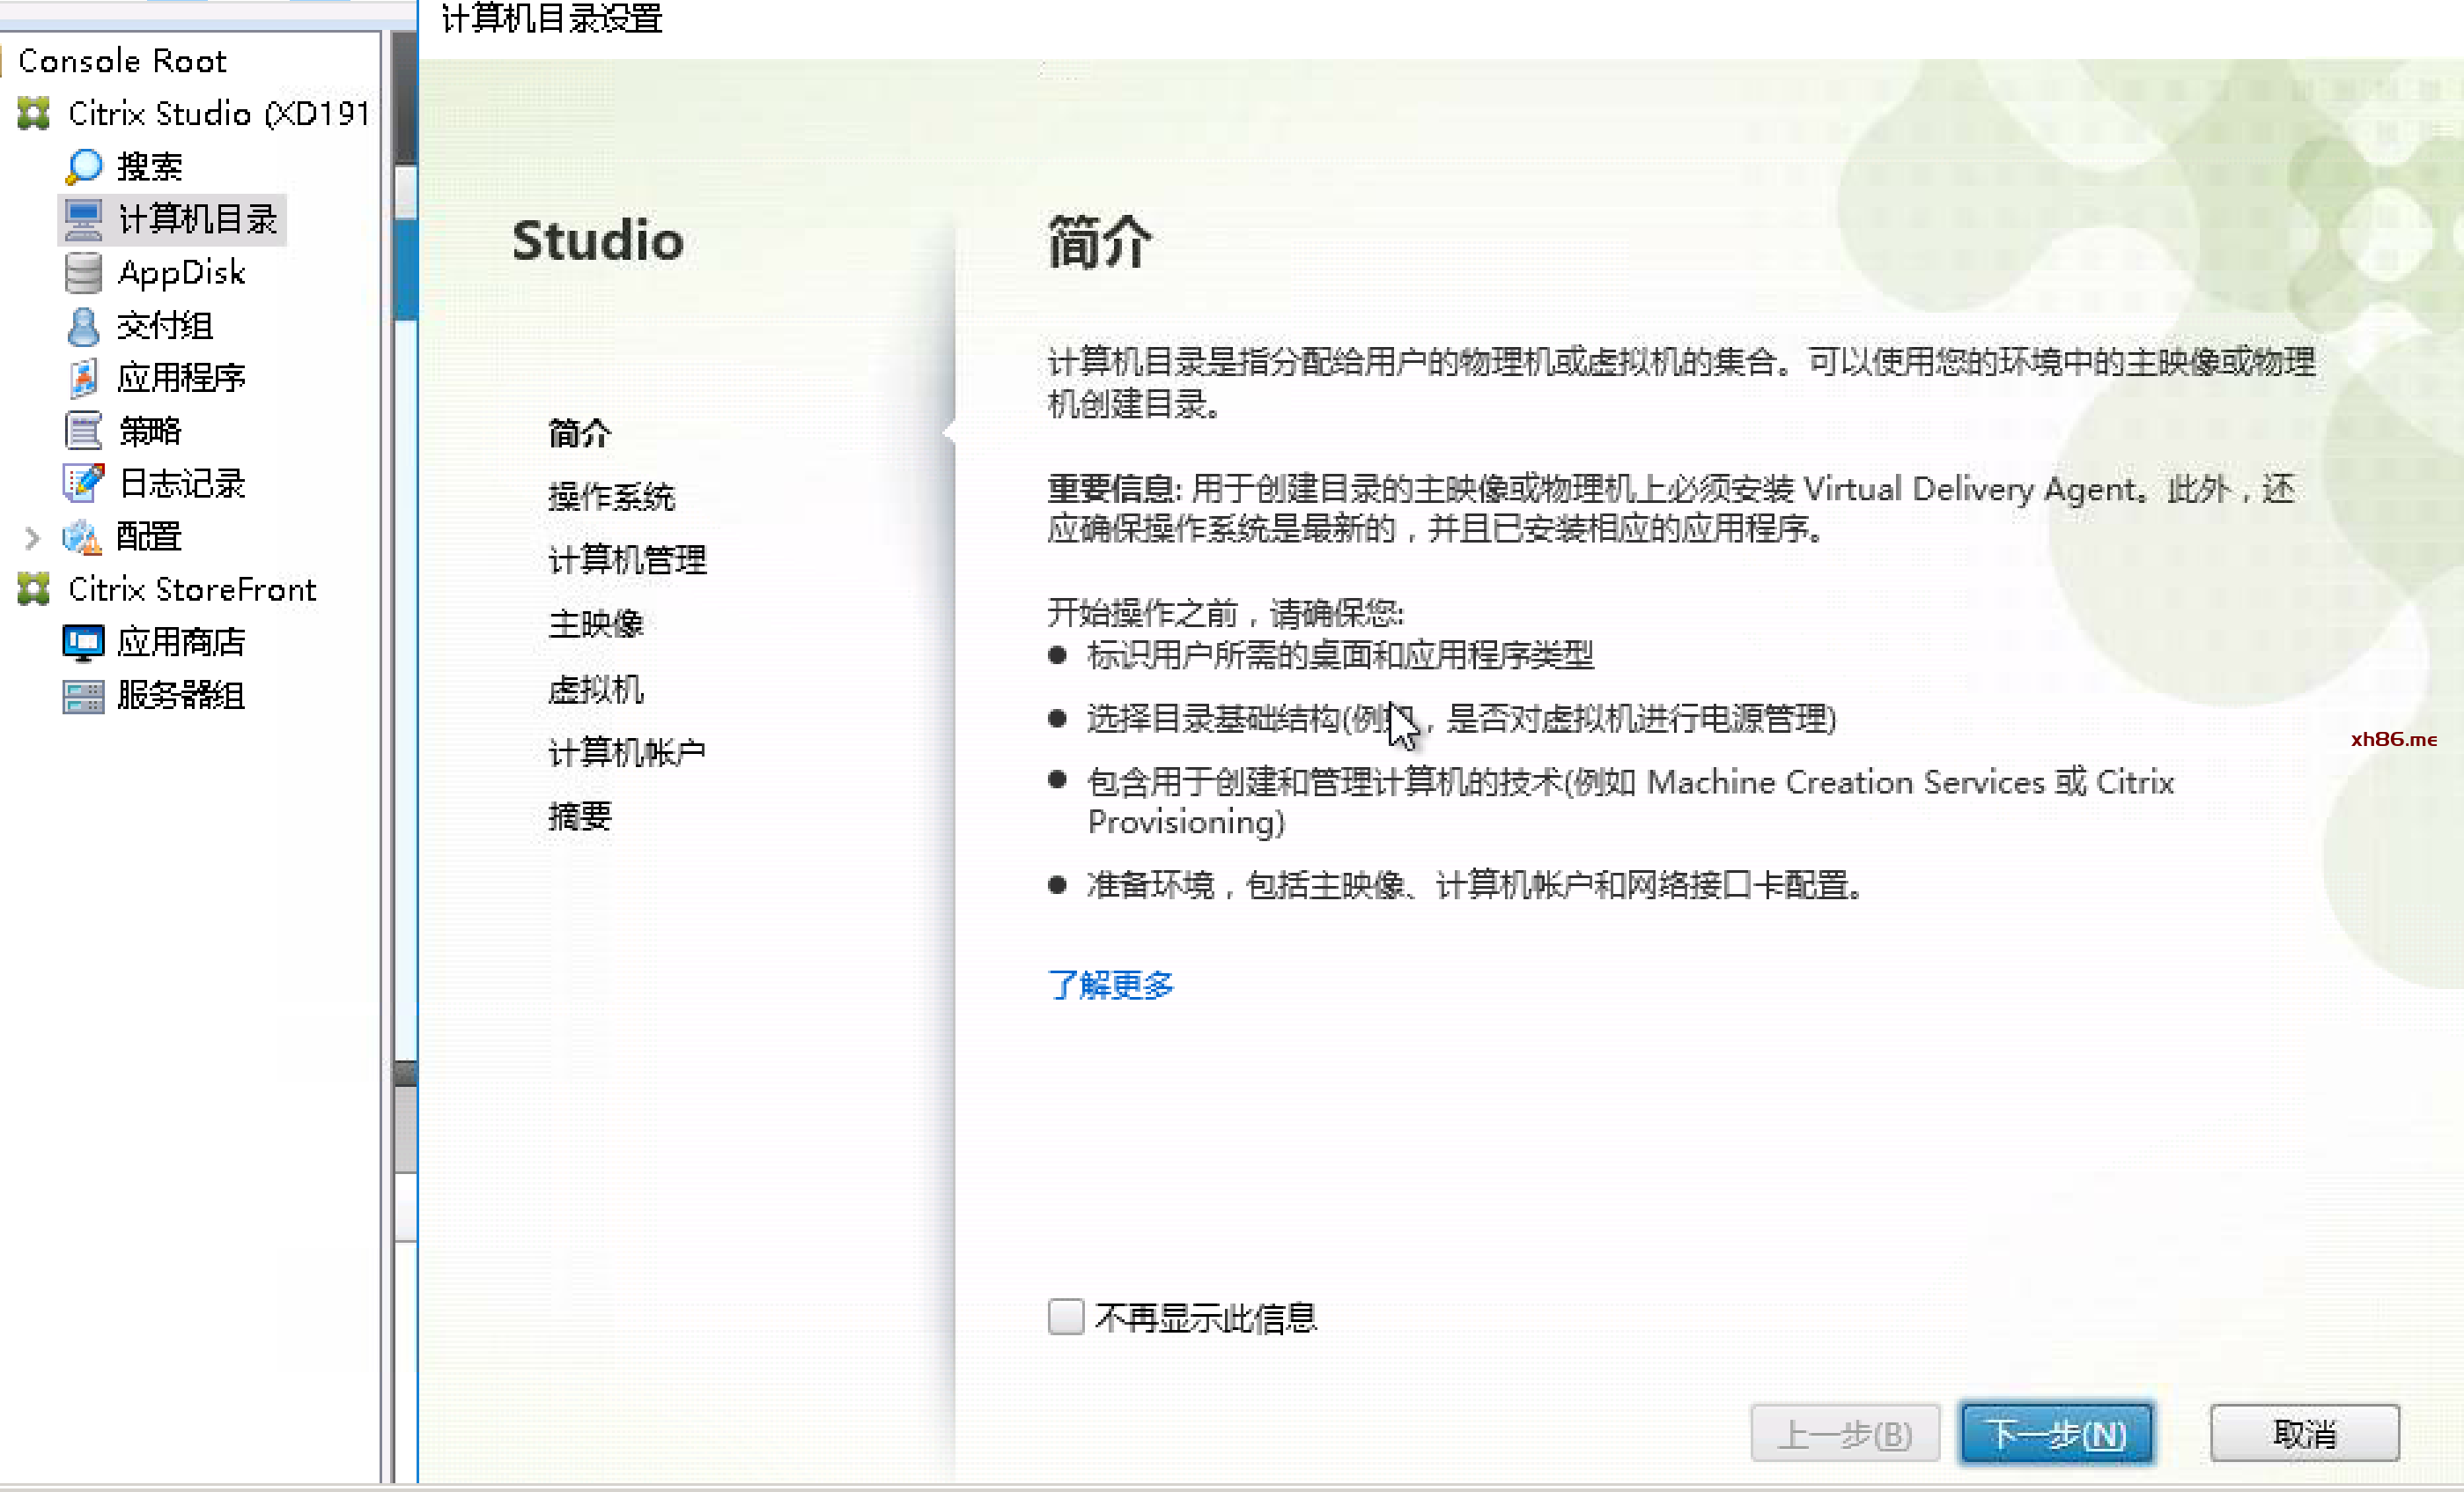The height and width of the screenshot is (1492, 2464).
Task: Select the Machine Catalogs computer icon
Action: (83, 219)
